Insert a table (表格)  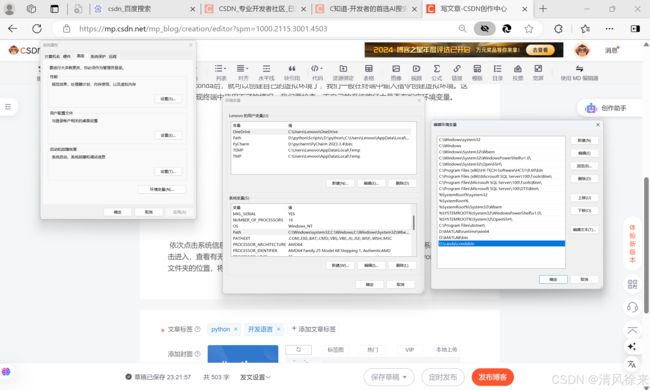point(369,73)
